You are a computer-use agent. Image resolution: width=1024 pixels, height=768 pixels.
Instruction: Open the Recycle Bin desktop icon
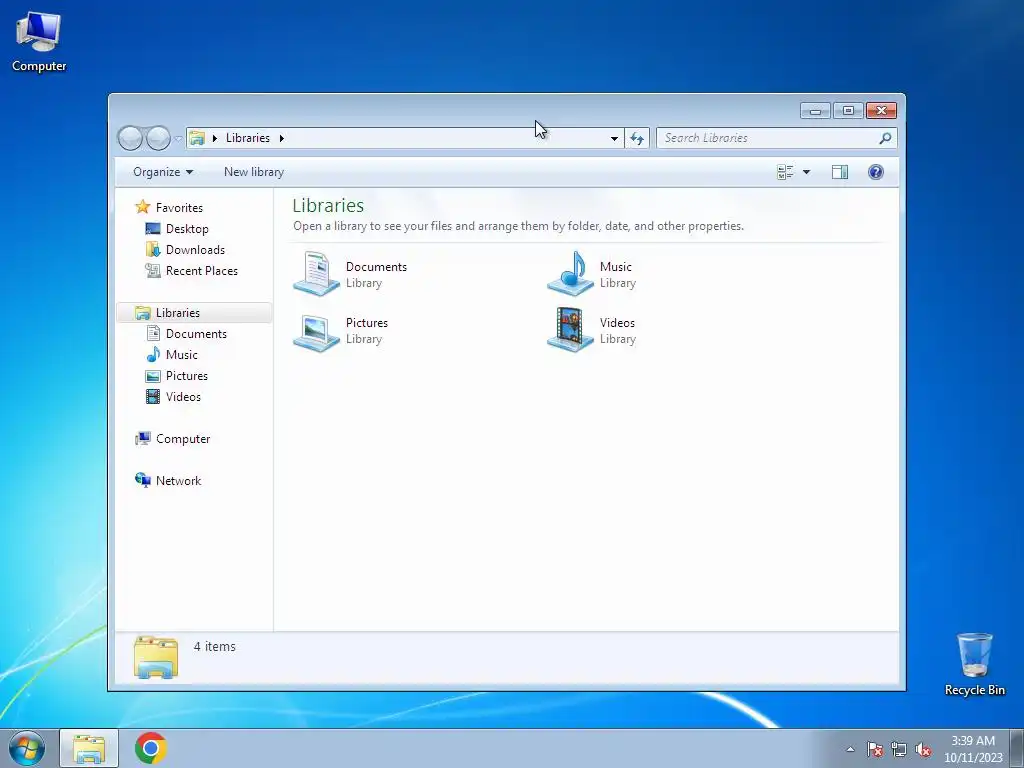coord(974,664)
